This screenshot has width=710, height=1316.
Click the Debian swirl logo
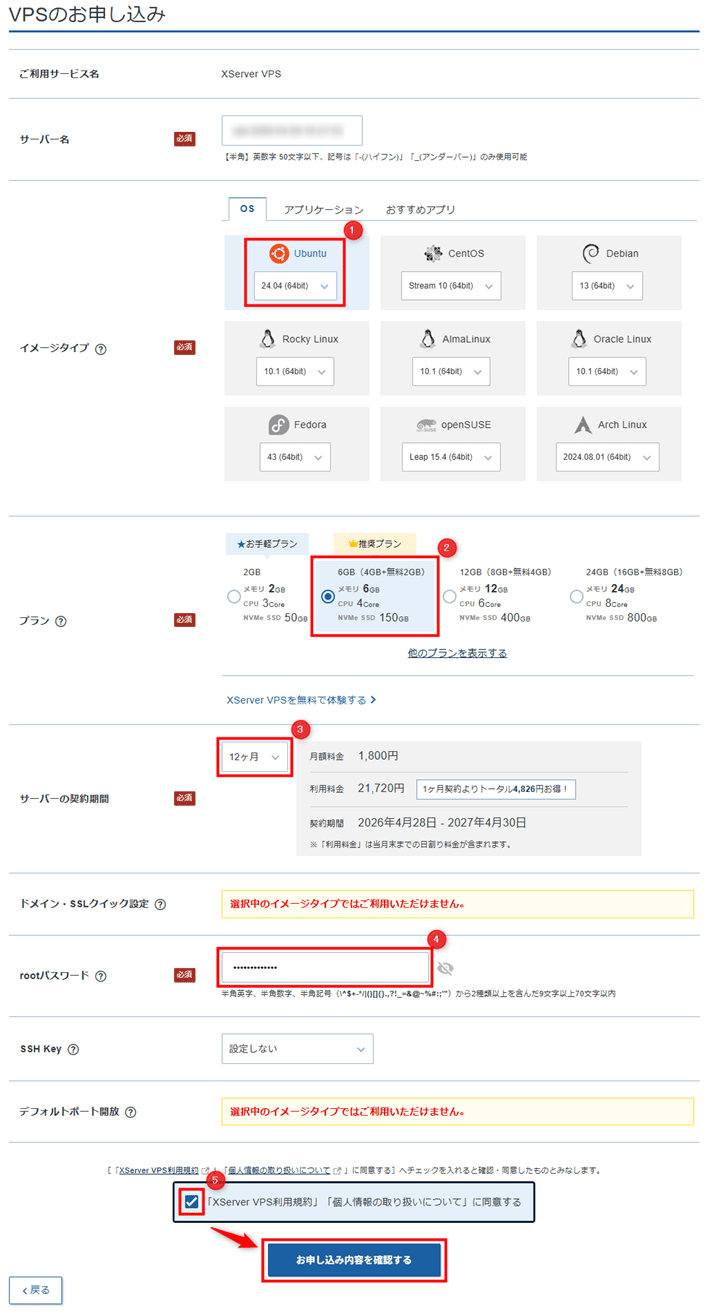(589, 253)
